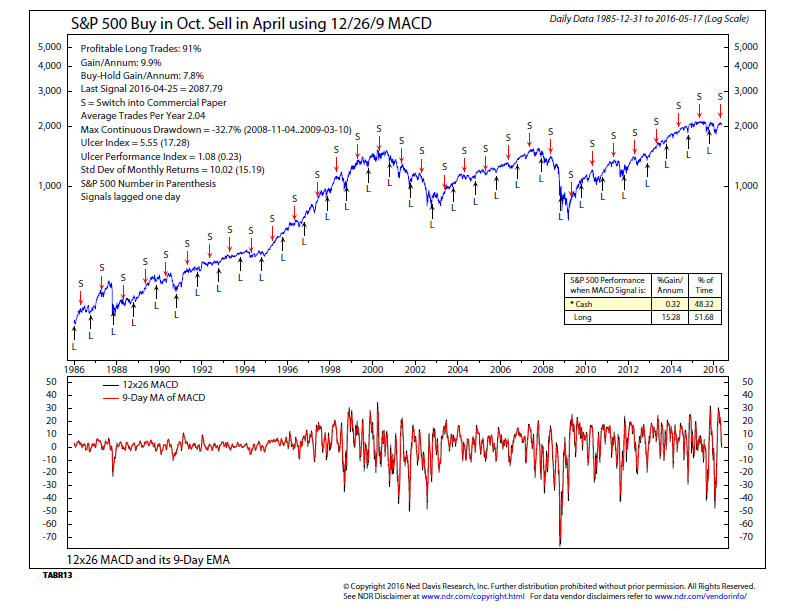Click the Long gain value 15.28
Viewport: 789px width, 611px height.
tap(671, 318)
